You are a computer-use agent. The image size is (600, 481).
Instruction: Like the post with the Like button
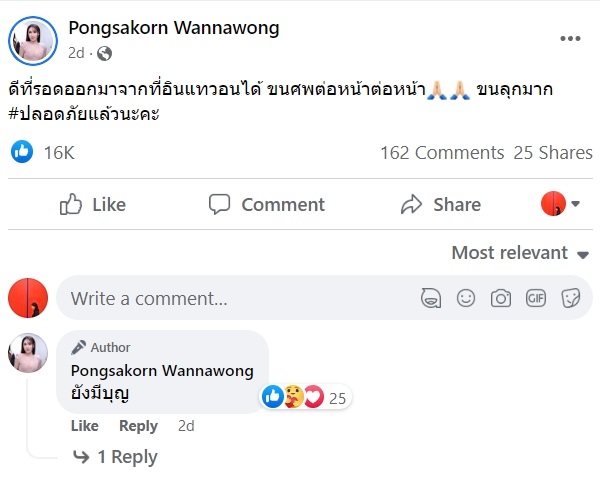93,204
